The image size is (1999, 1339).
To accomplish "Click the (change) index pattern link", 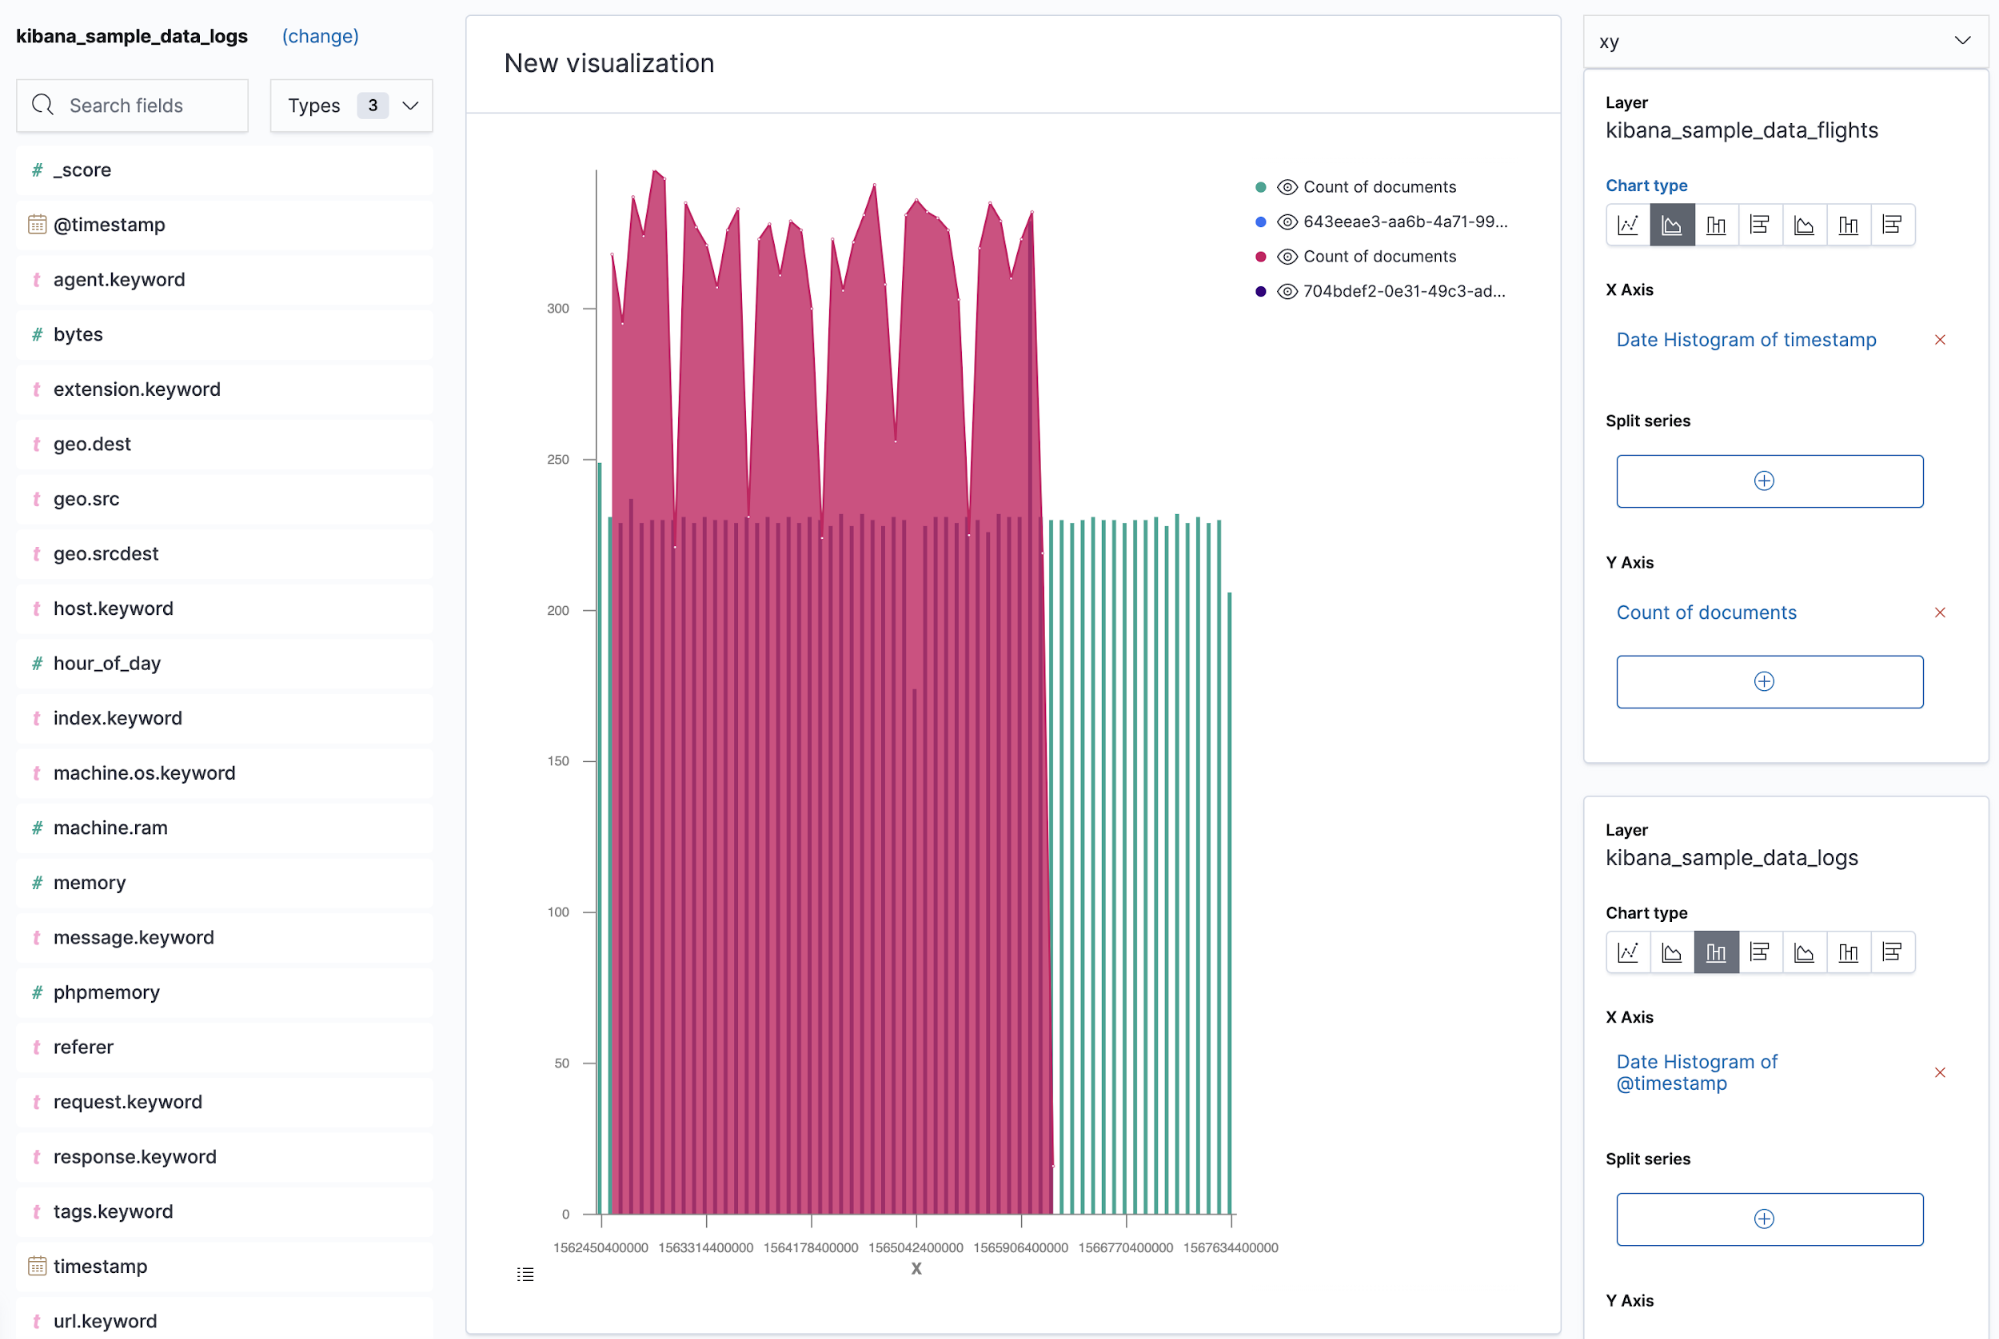I will (320, 37).
